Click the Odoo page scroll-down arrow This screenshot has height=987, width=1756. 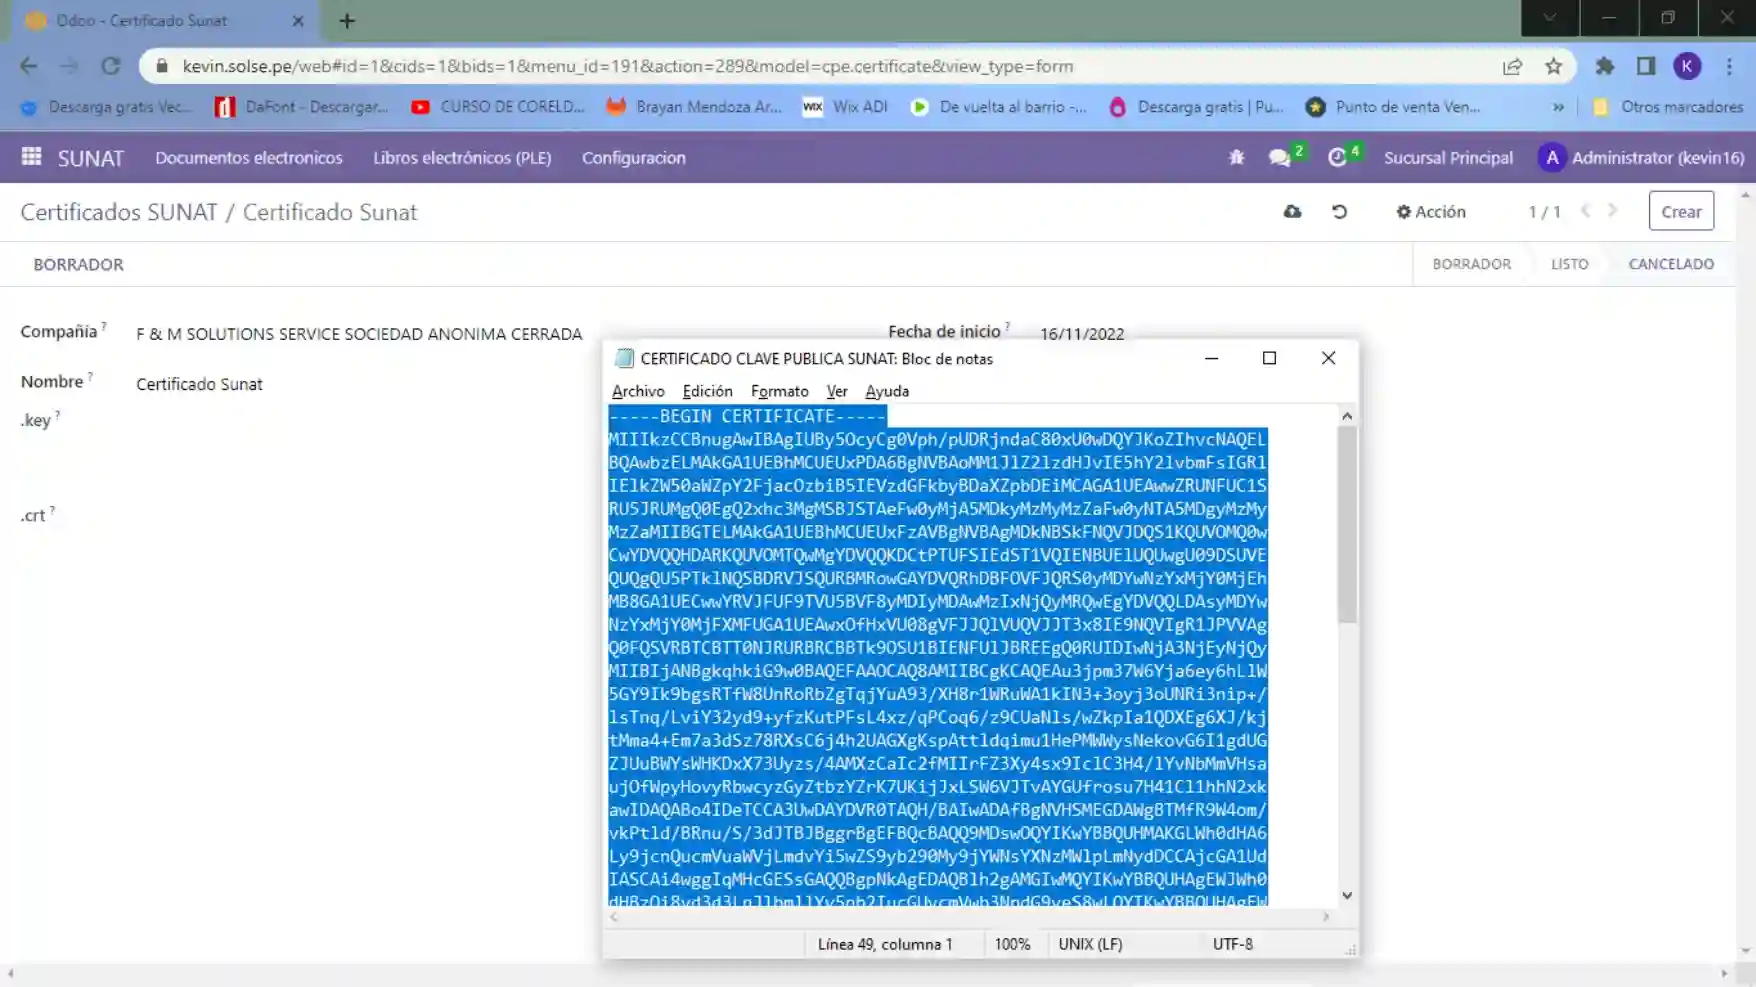point(1745,951)
